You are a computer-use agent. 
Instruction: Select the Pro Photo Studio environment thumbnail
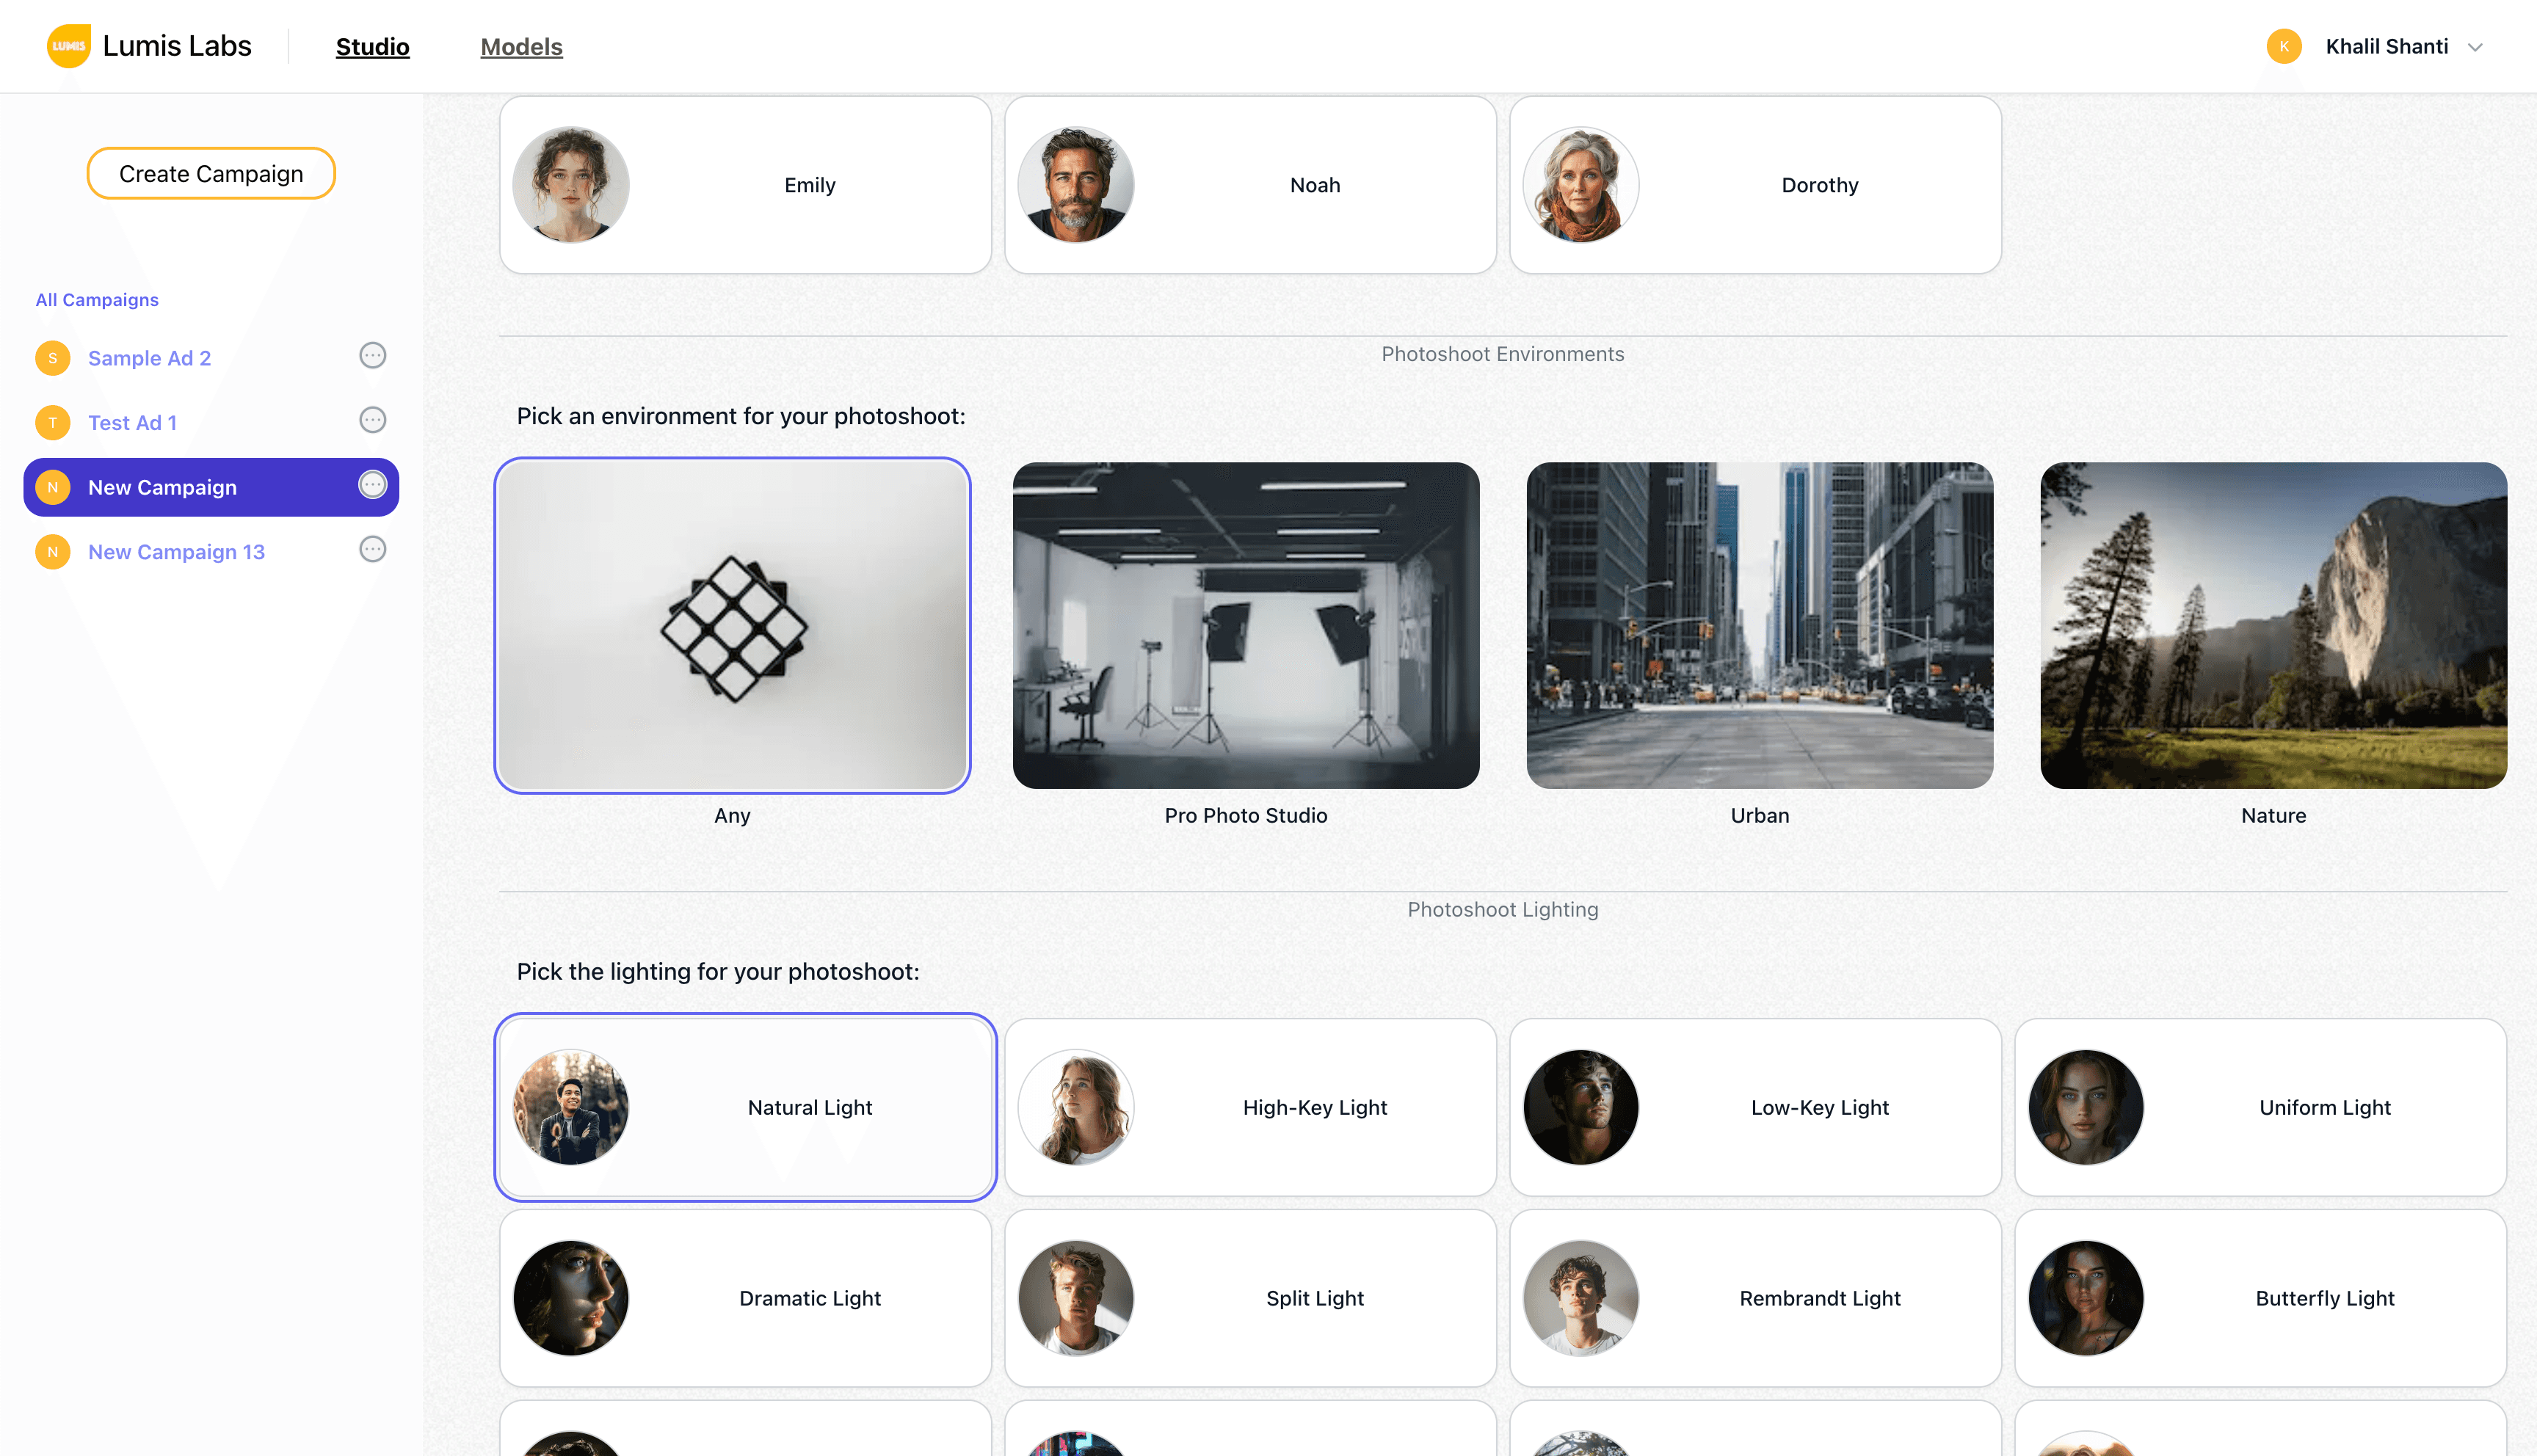(1244, 624)
